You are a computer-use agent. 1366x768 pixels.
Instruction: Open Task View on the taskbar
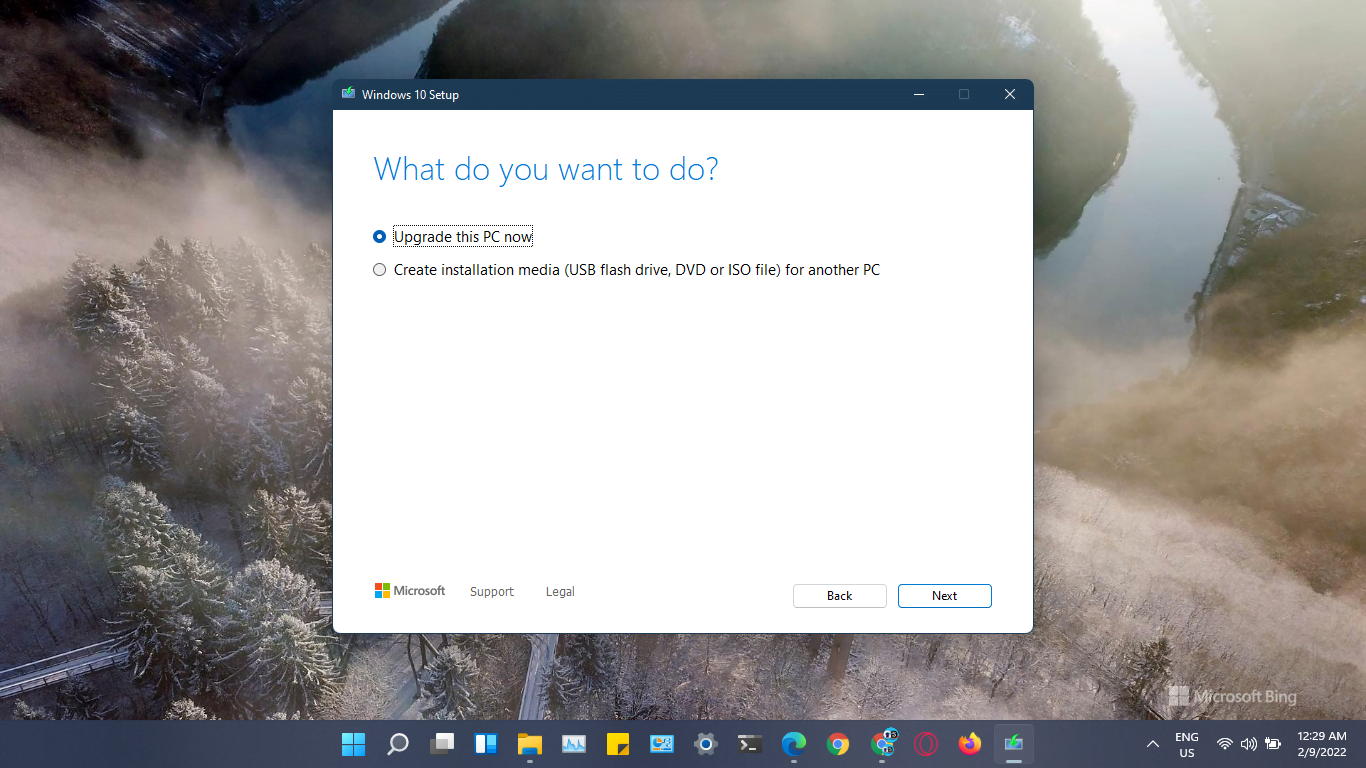(x=441, y=744)
